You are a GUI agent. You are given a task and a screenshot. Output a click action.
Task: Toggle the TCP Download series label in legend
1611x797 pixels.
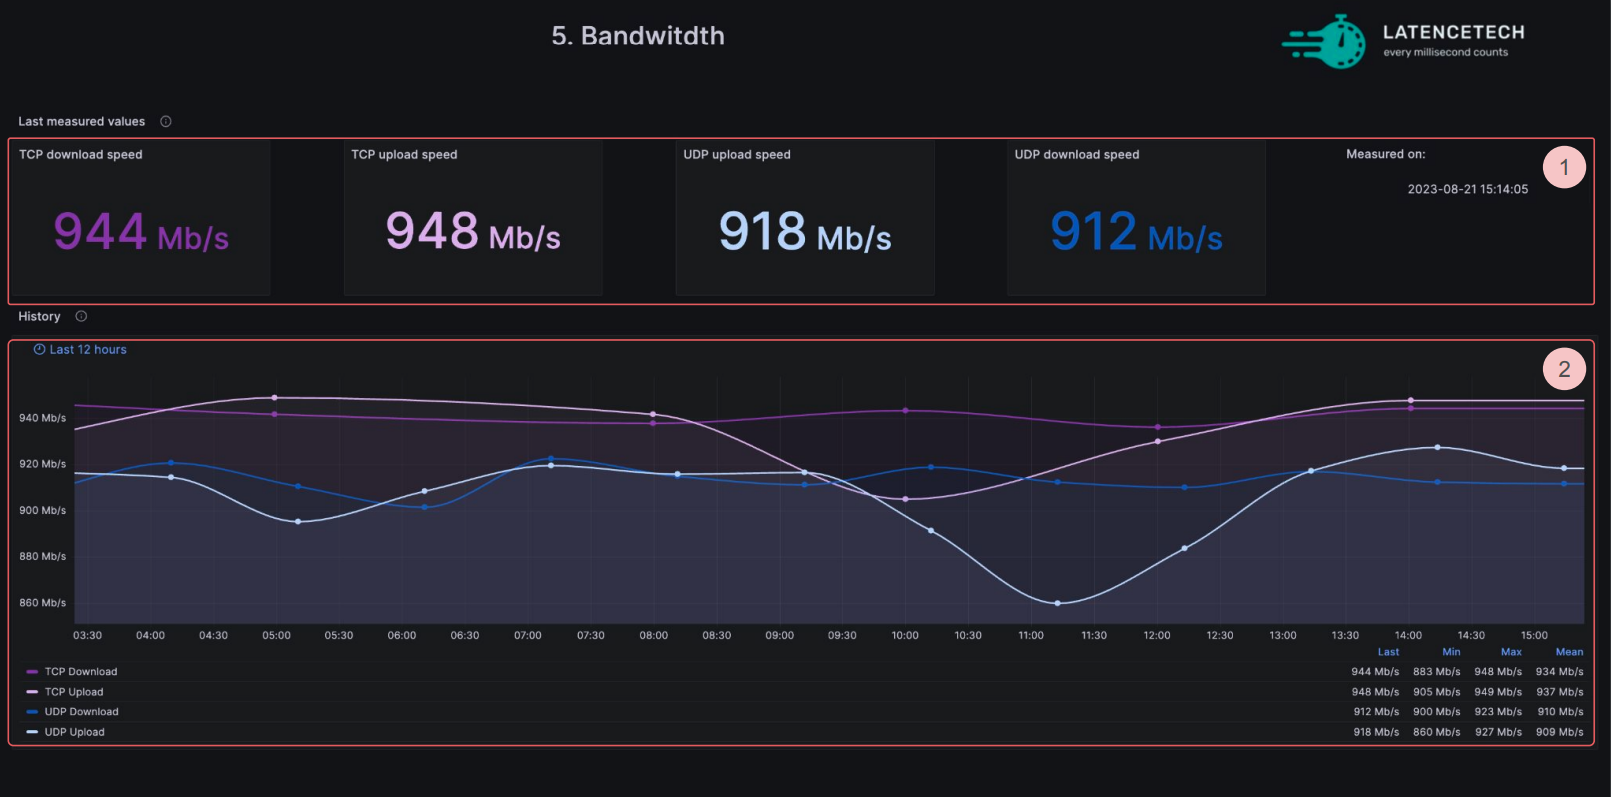pos(81,672)
